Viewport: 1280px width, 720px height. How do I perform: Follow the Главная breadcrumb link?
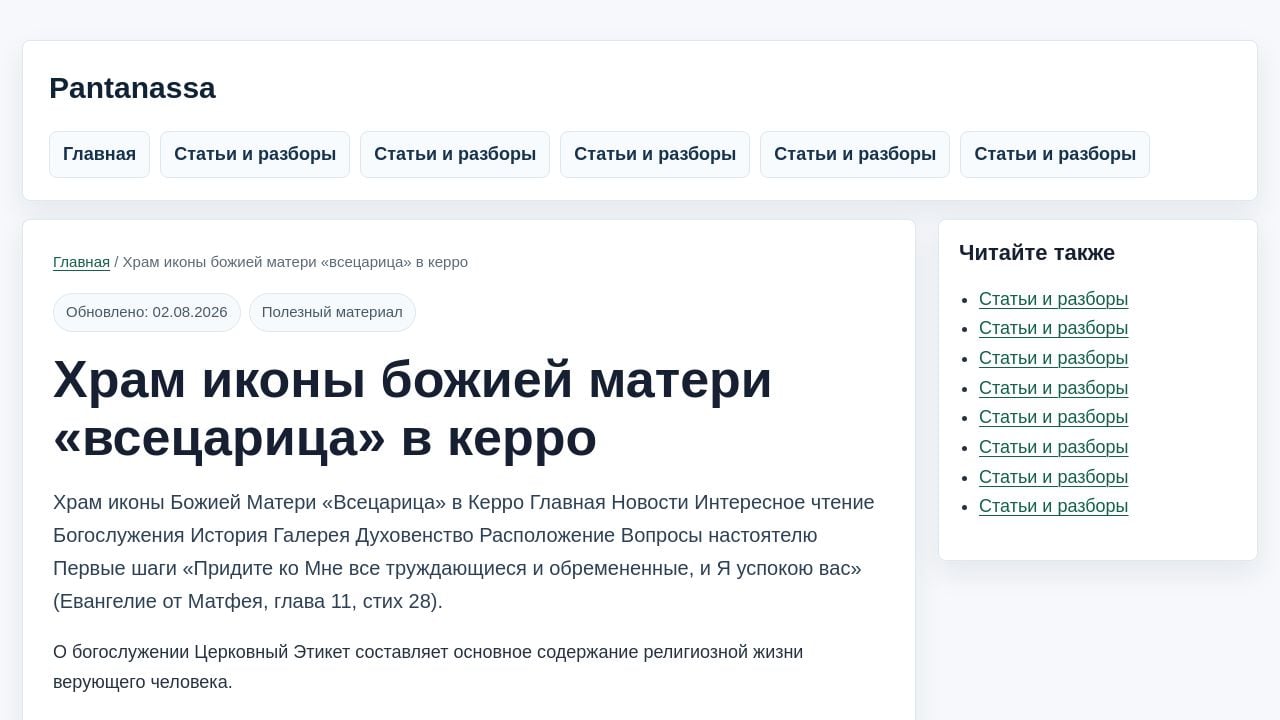pos(81,262)
